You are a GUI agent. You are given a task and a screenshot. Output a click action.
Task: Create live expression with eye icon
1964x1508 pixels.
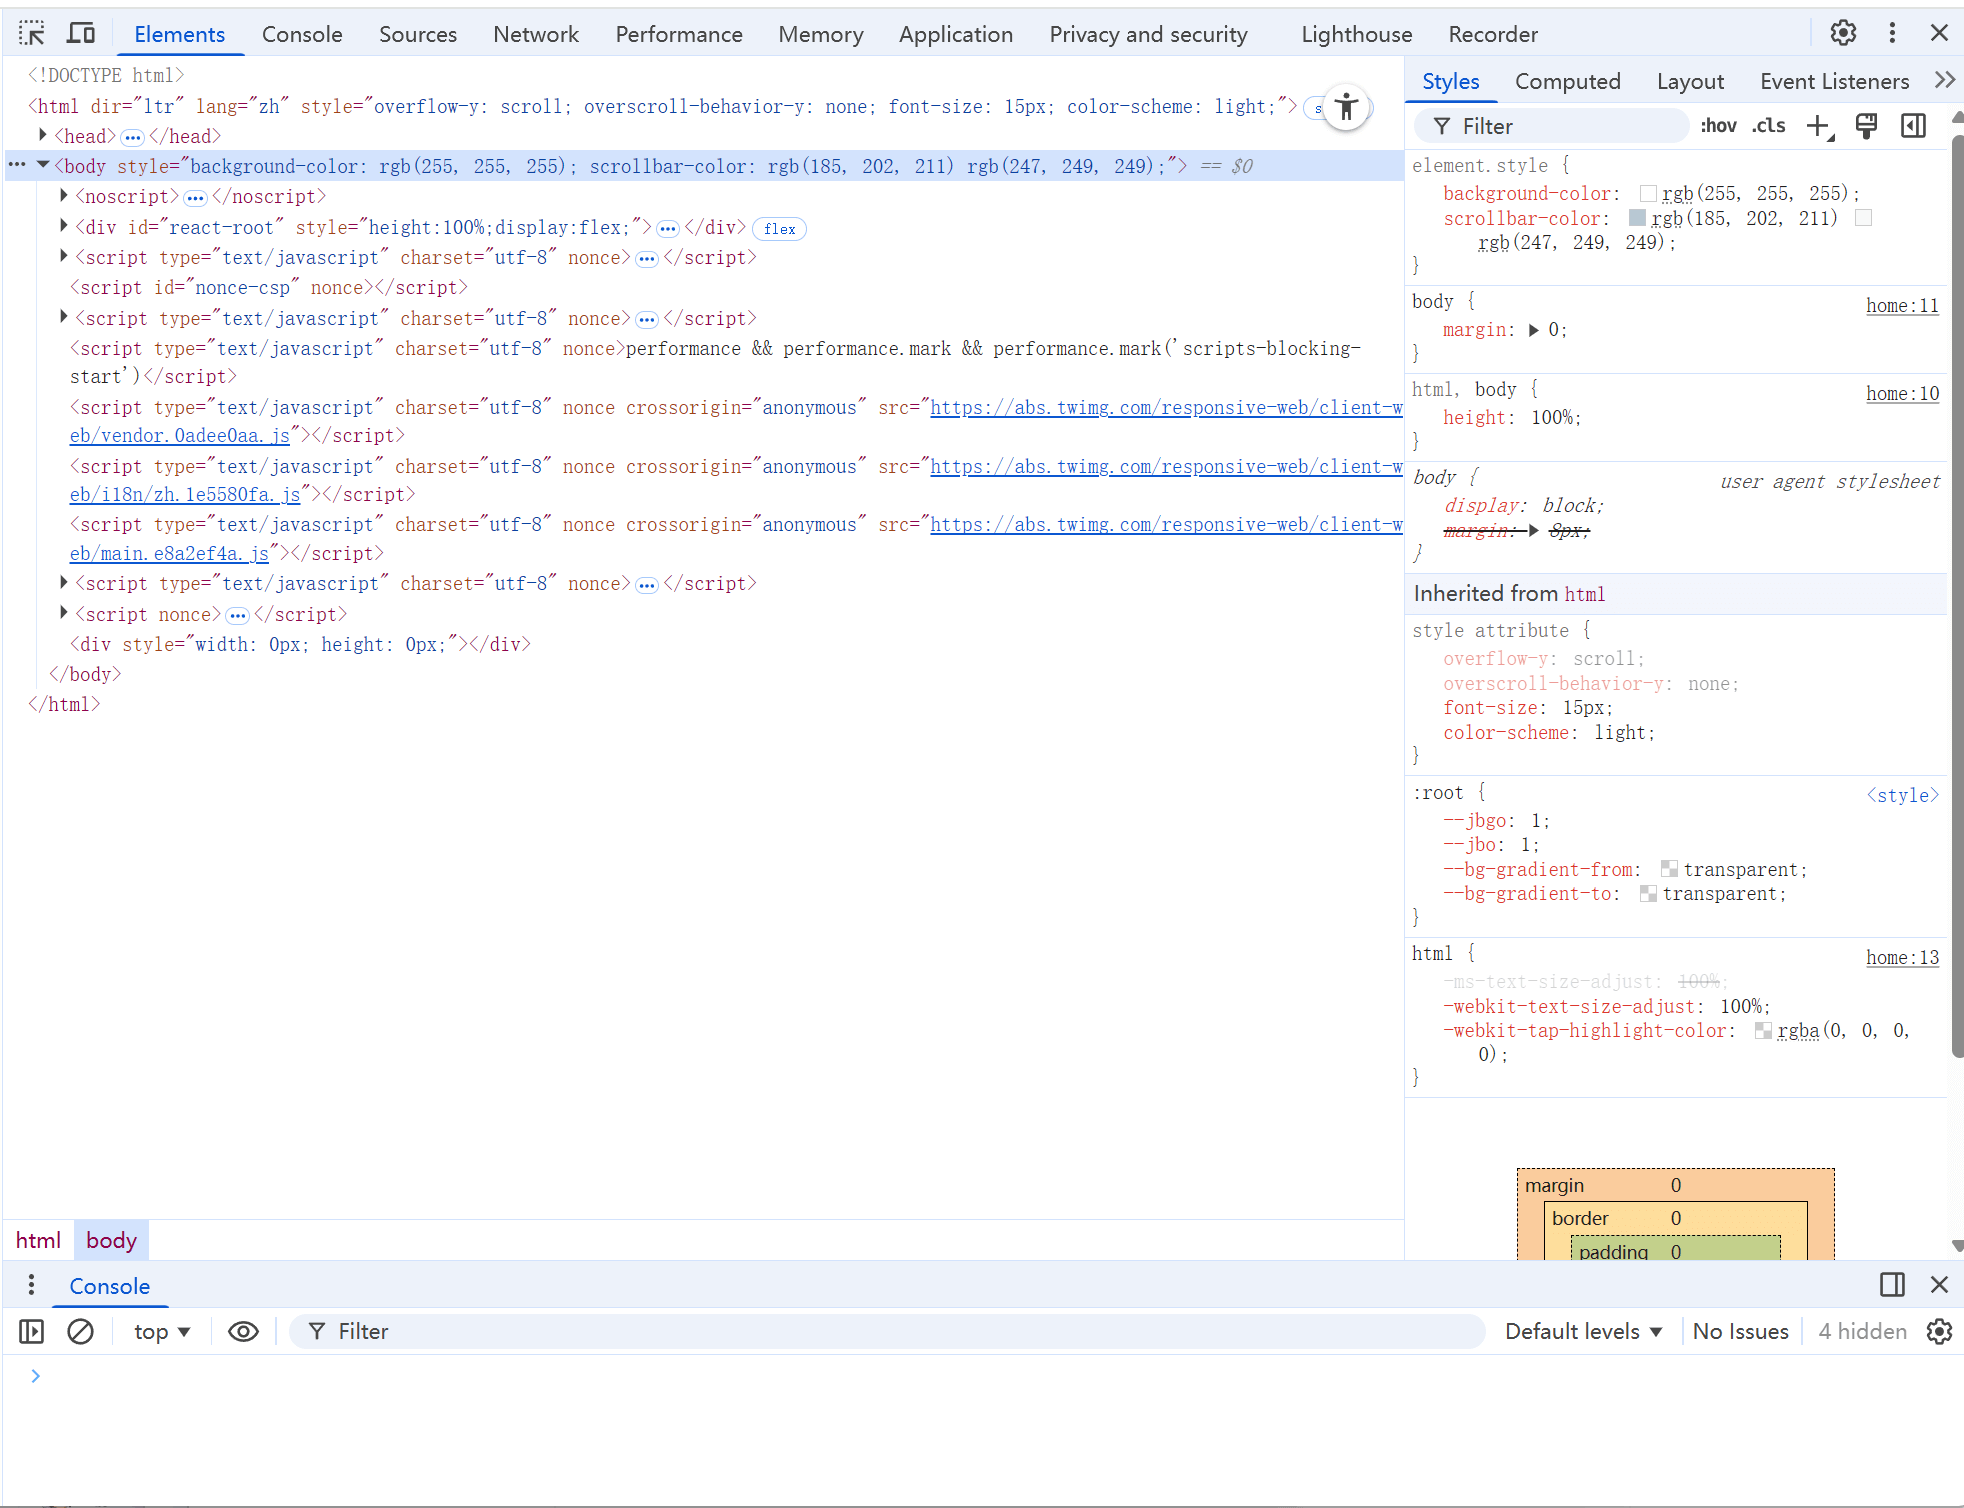tap(243, 1331)
